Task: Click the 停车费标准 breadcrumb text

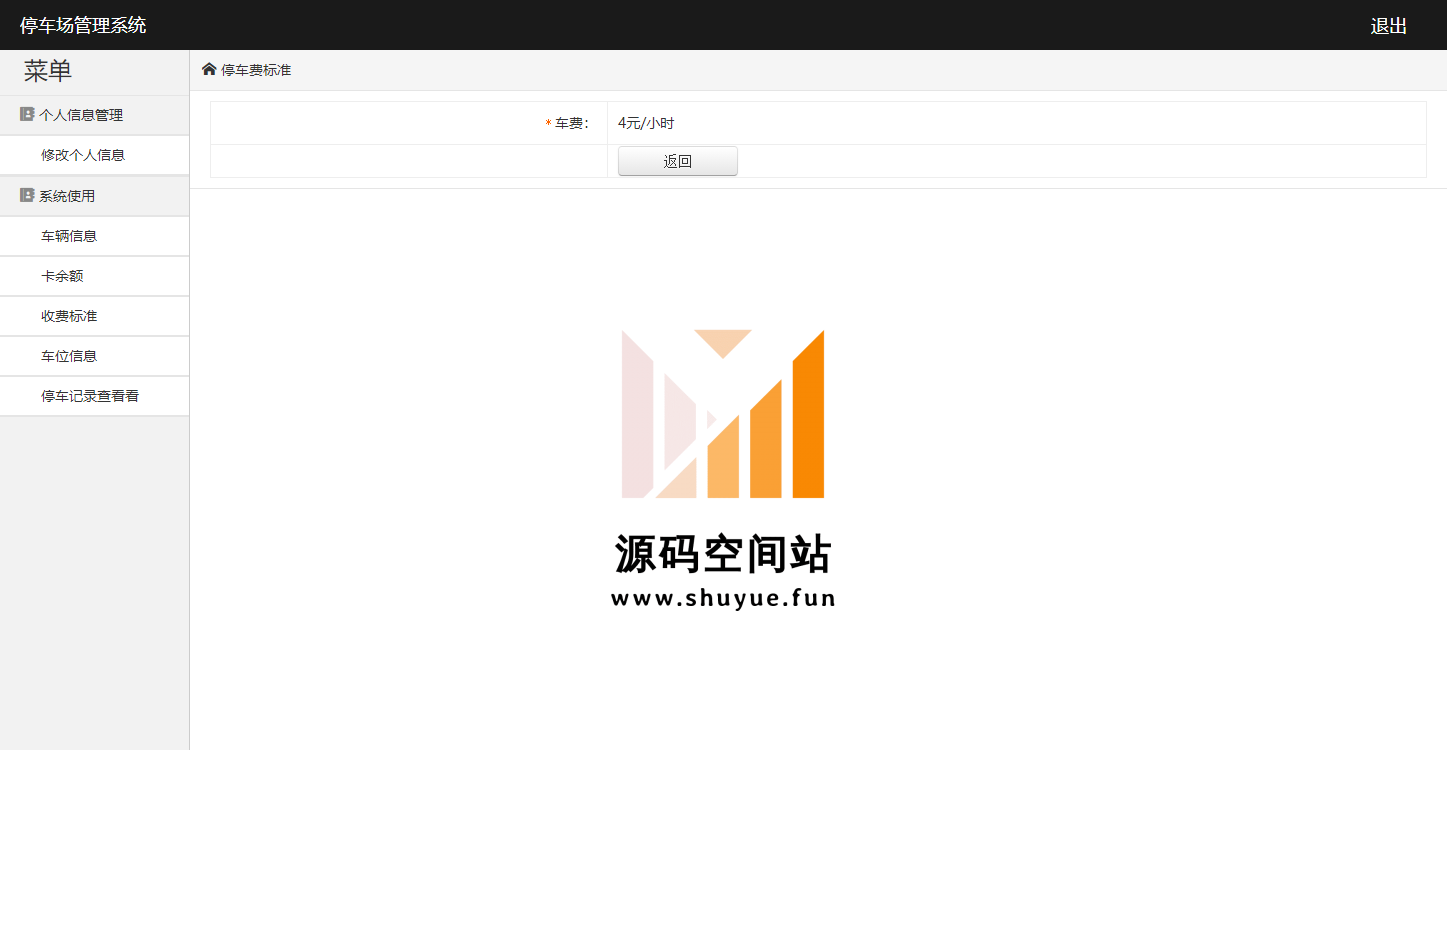Action: click(x=256, y=70)
